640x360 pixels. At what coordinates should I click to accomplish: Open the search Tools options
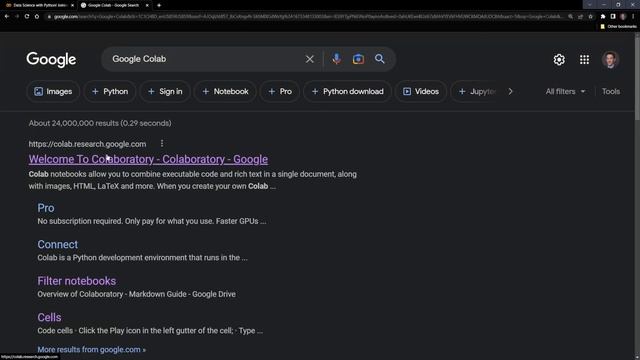click(x=611, y=91)
